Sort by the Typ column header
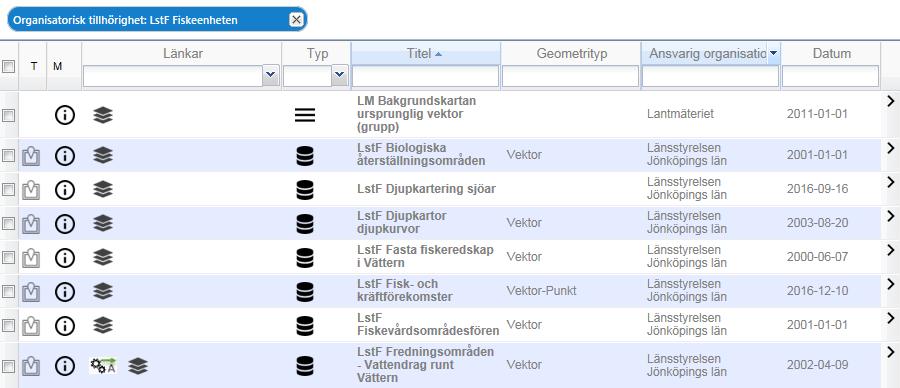Screen dimensions: 900x388 pos(317,53)
